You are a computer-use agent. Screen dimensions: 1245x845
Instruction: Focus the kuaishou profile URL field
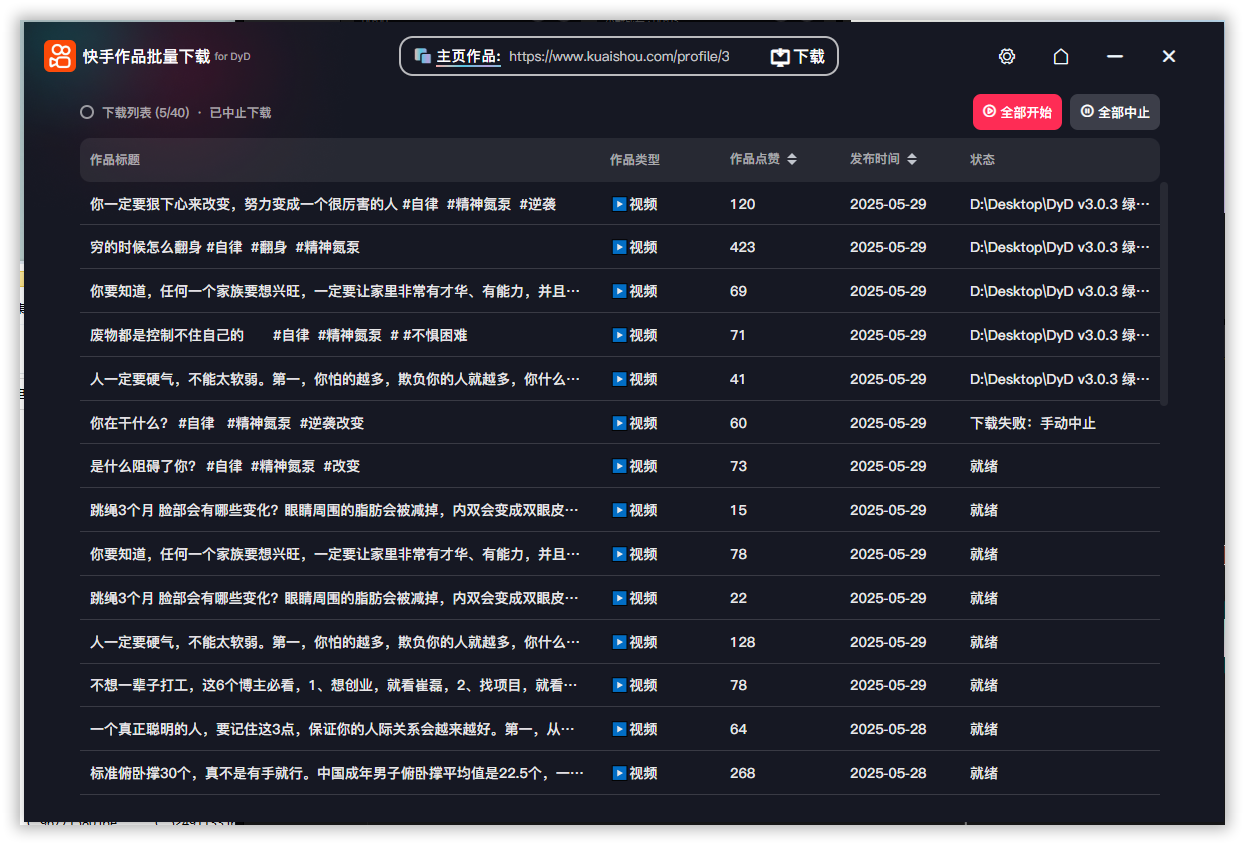pyautogui.click(x=620, y=57)
